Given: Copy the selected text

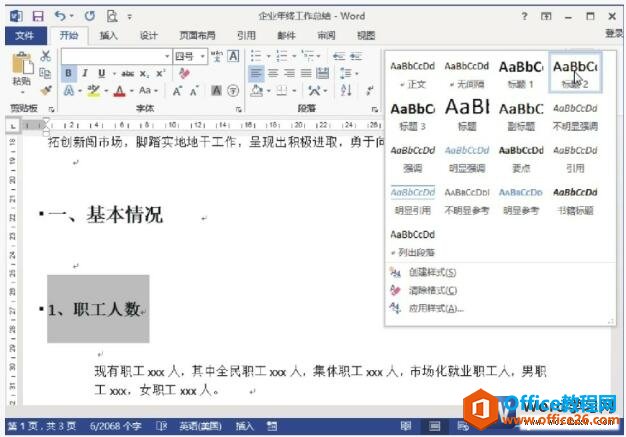Looking at the screenshot, I should point(46,73).
